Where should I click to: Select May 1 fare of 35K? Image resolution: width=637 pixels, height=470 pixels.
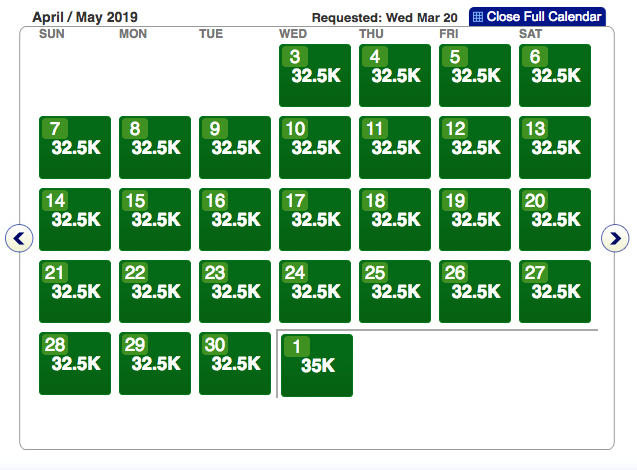coord(317,365)
